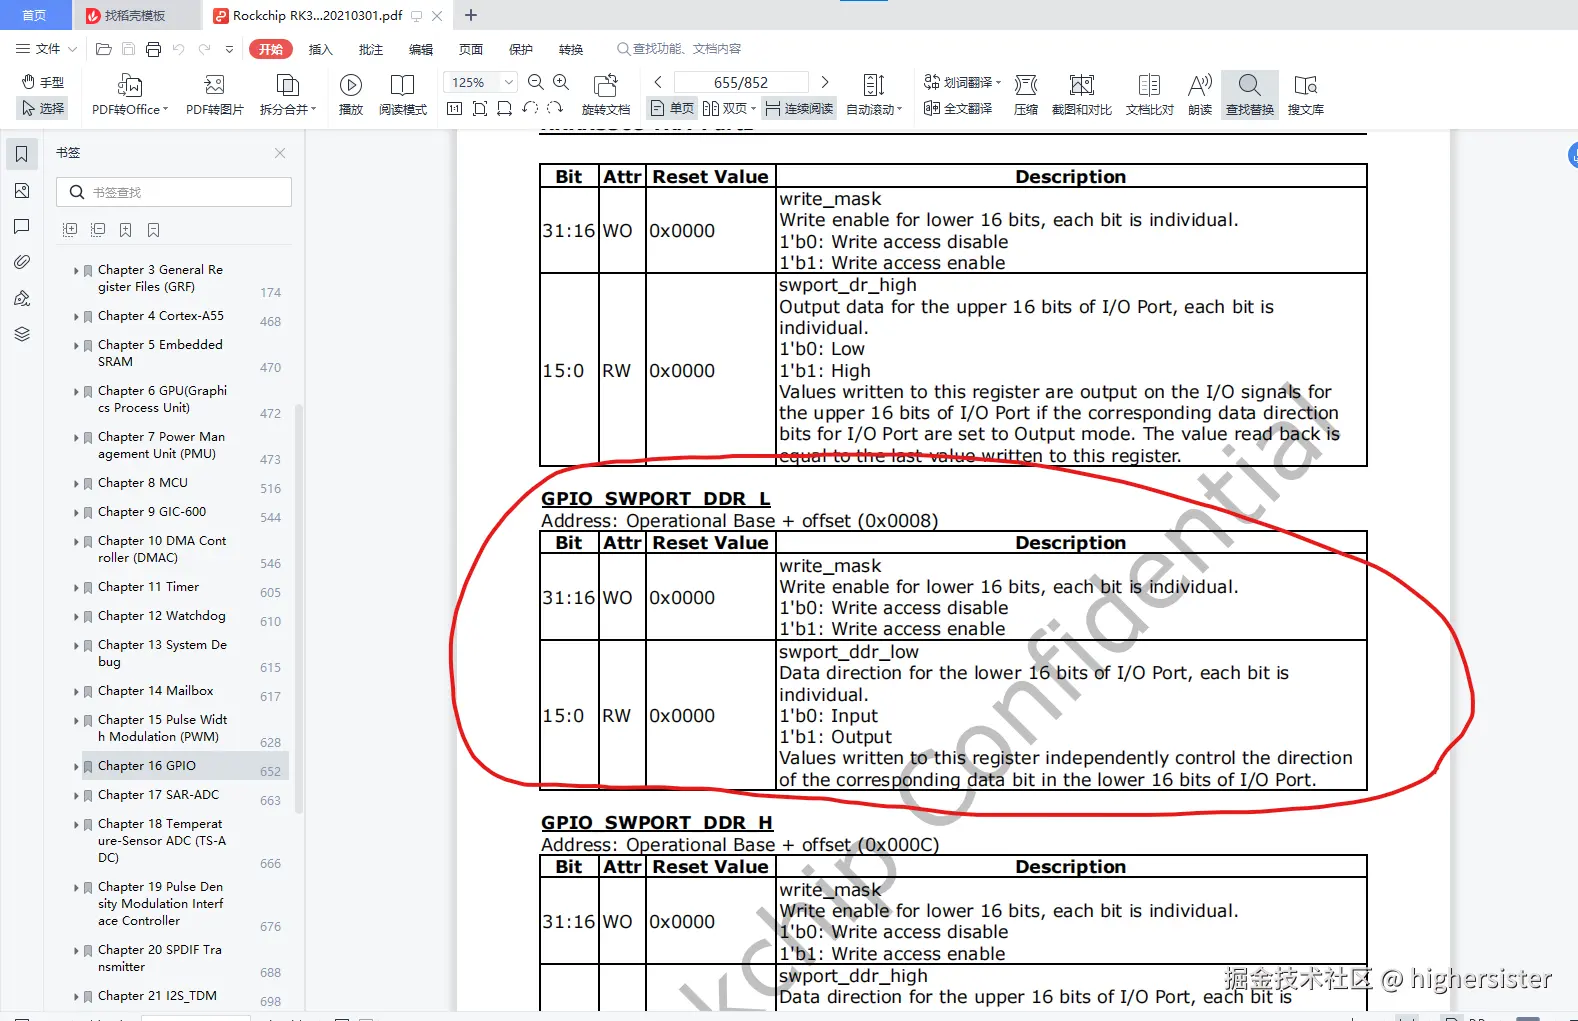Screen dimensions: 1578x1021
Task: Start the 朗读 read-aloud tool
Action: point(1200,95)
